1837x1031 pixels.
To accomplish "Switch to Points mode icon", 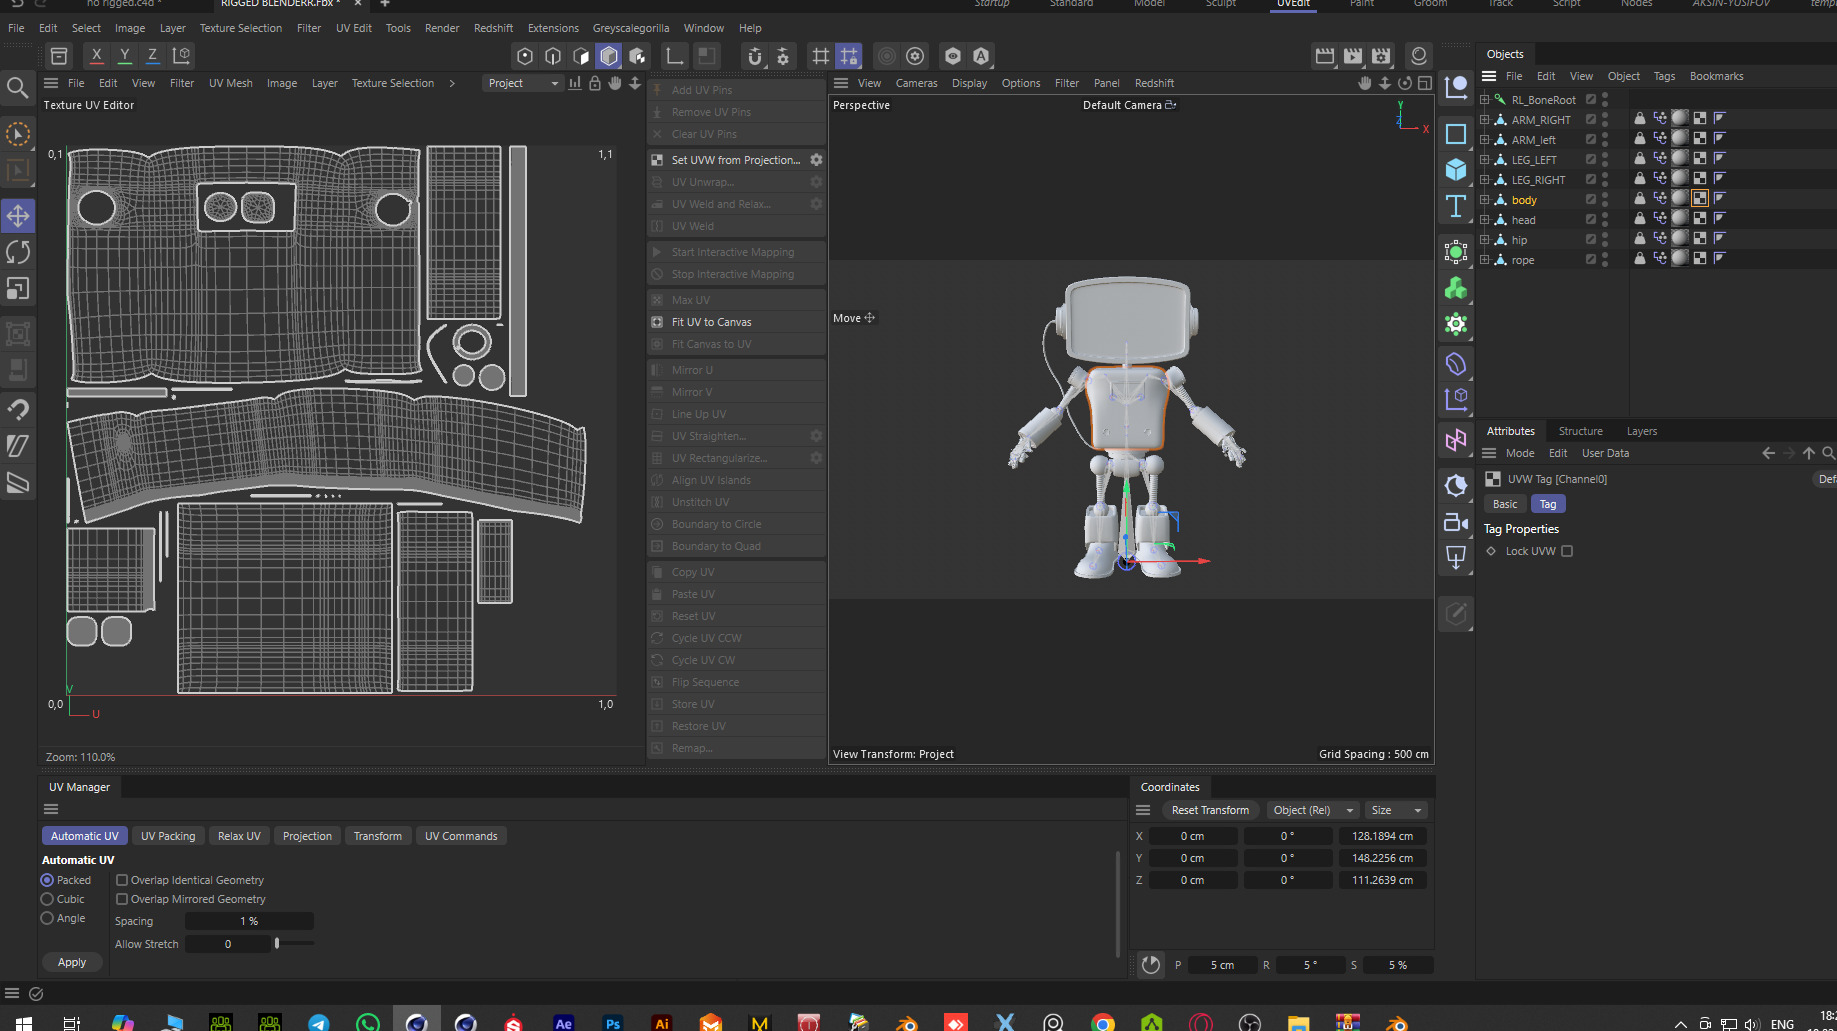I will coord(525,56).
